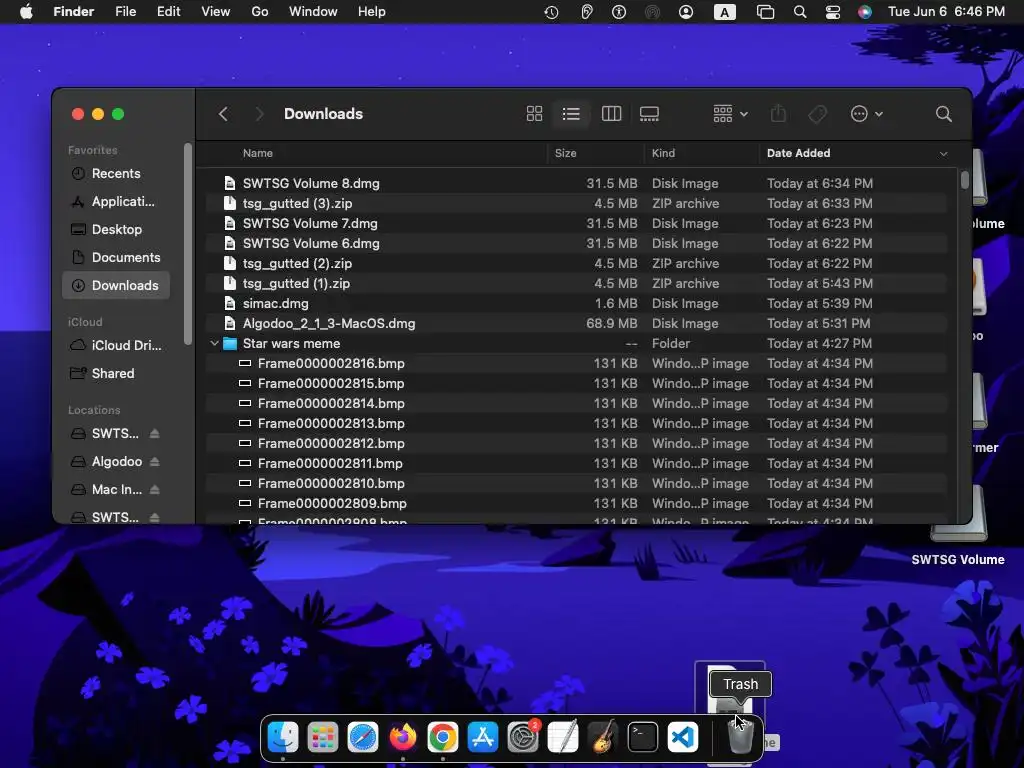Toggle sort order chevron in Date Added
Image resolution: width=1024 pixels, height=768 pixels.
click(943, 153)
